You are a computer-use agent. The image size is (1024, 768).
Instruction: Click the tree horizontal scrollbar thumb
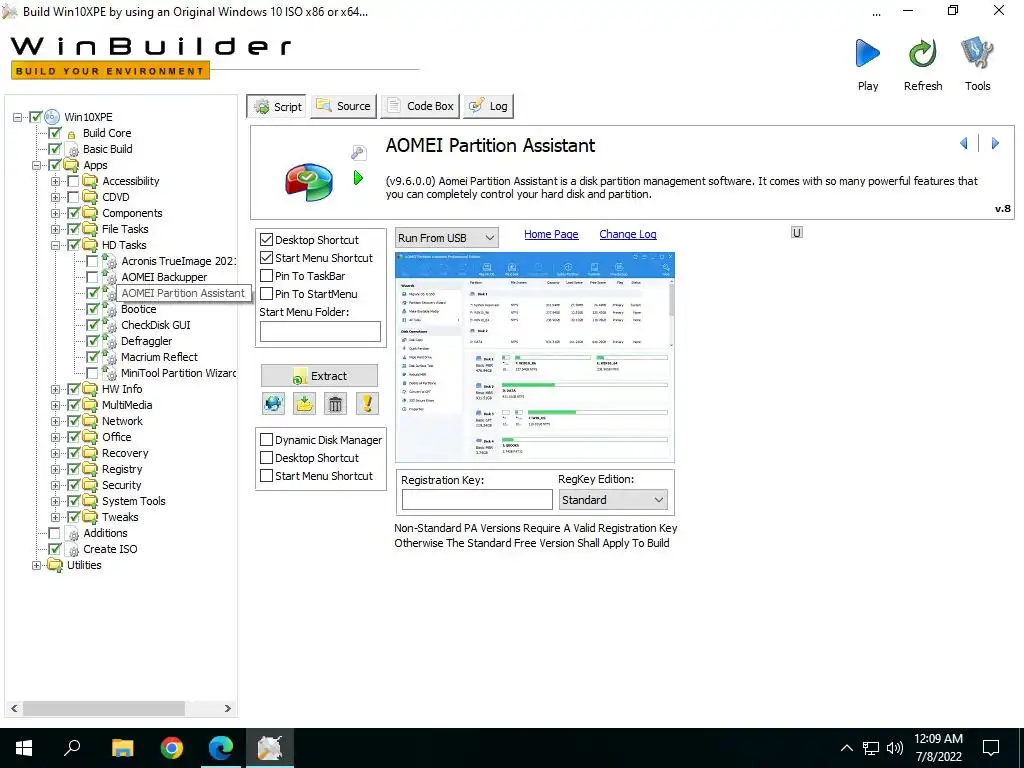point(103,708)
